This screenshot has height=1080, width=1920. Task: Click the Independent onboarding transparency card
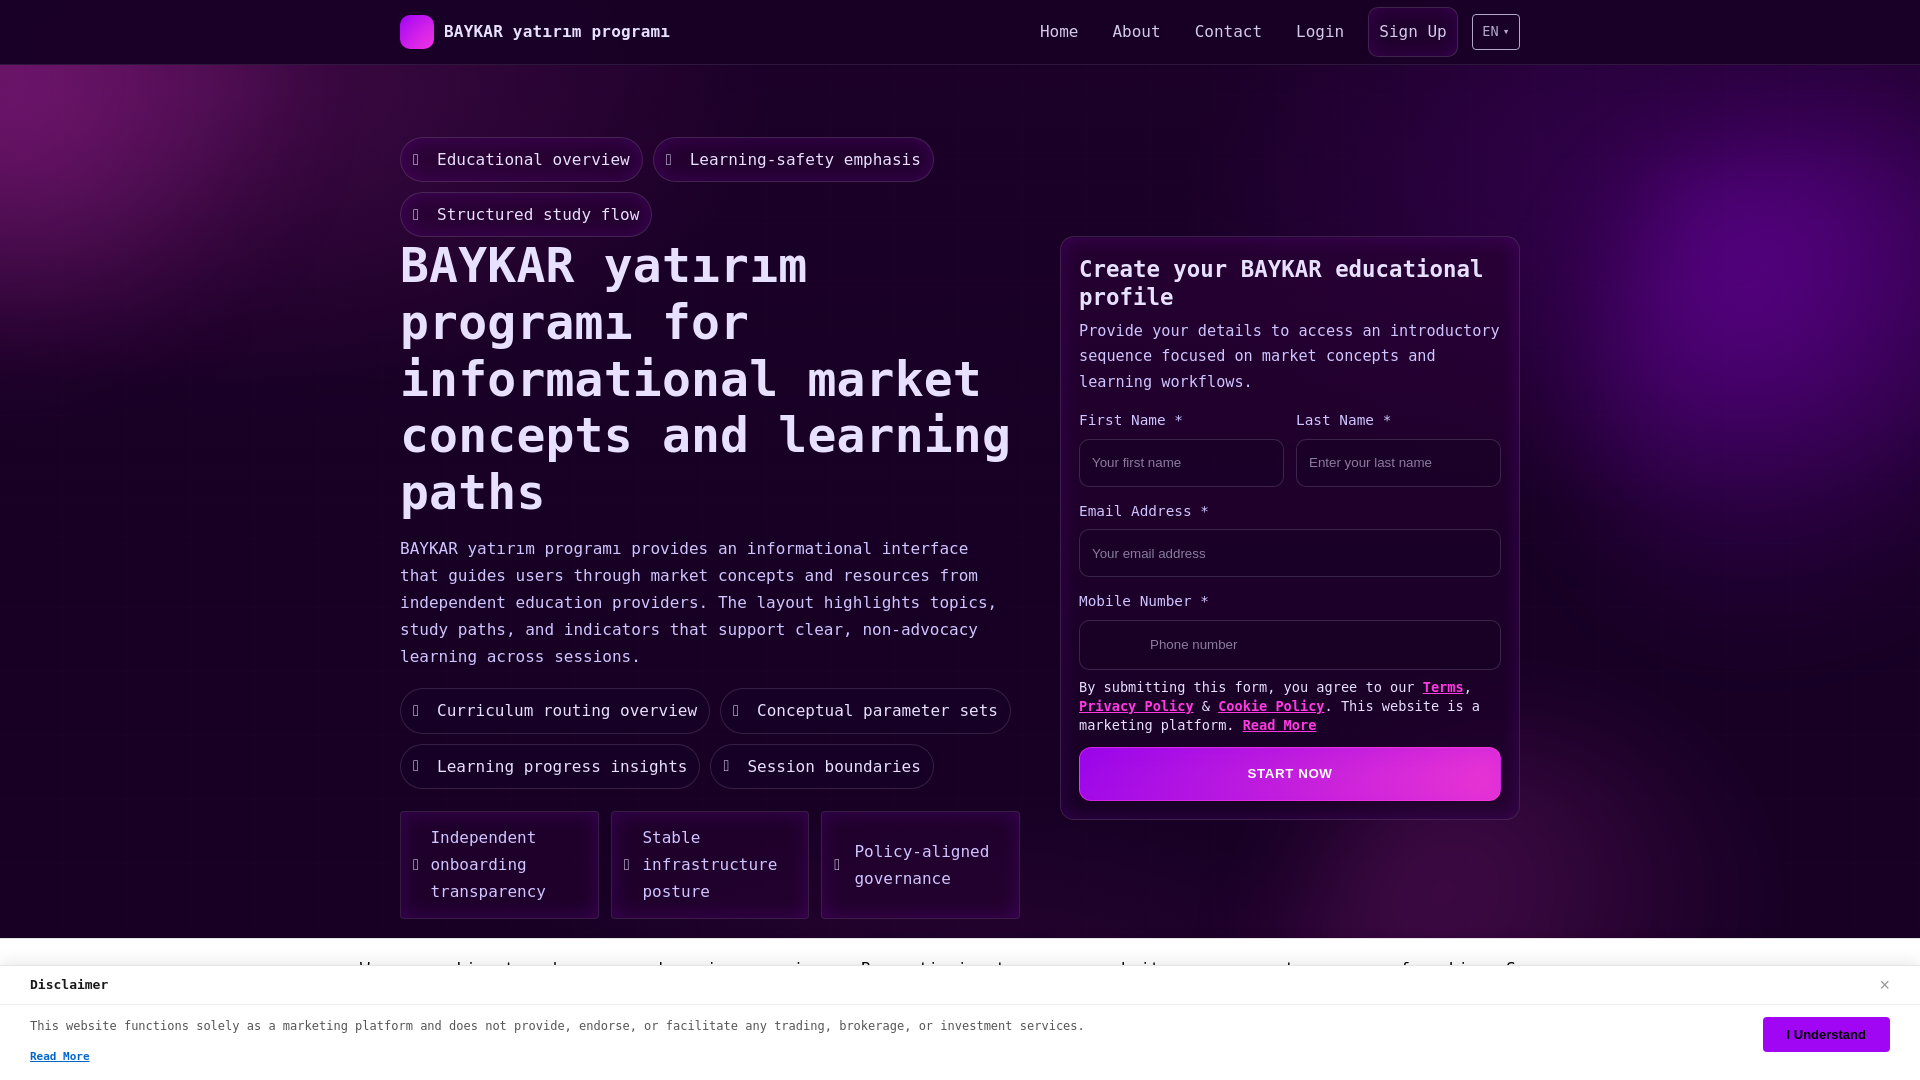(499, 865)
